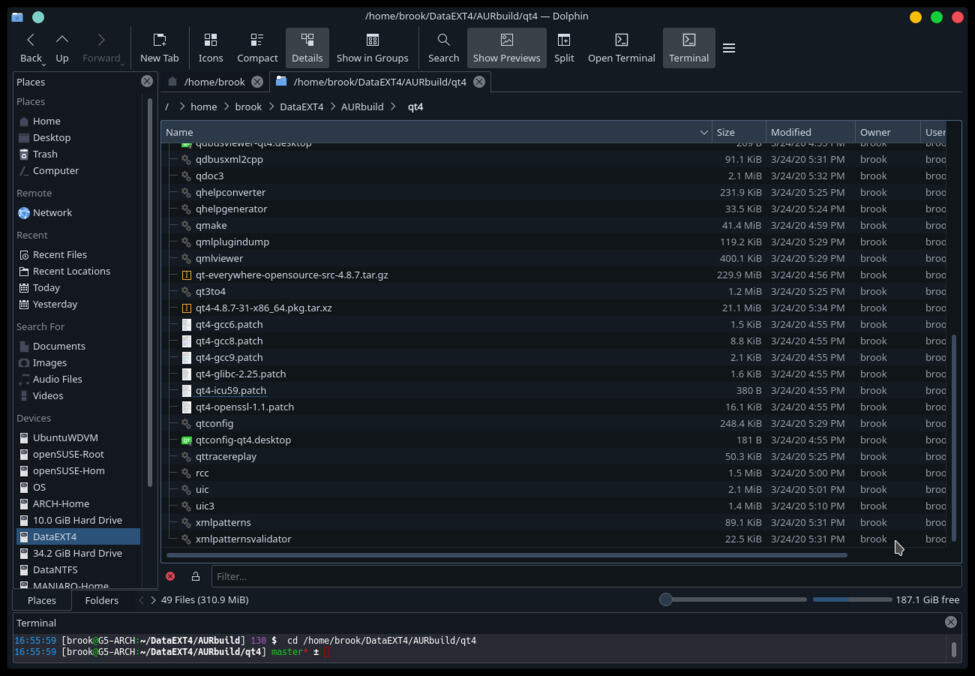Navigate to brook in breadcrumb
Screen dimensions: 975x676
click(248, 107)
